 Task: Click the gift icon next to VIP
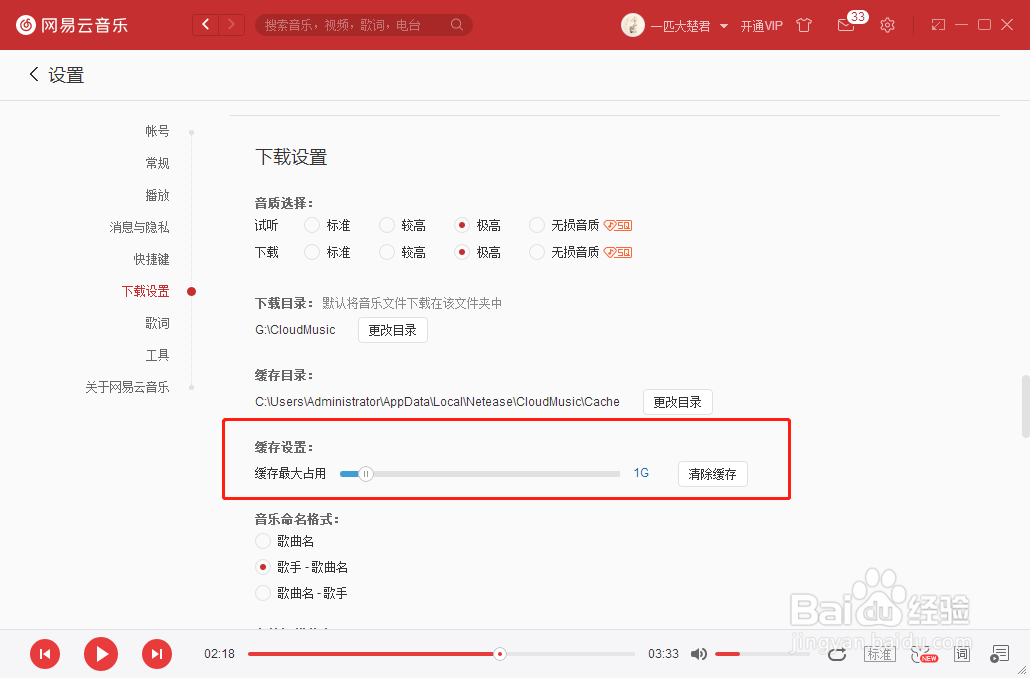(803, 25)
